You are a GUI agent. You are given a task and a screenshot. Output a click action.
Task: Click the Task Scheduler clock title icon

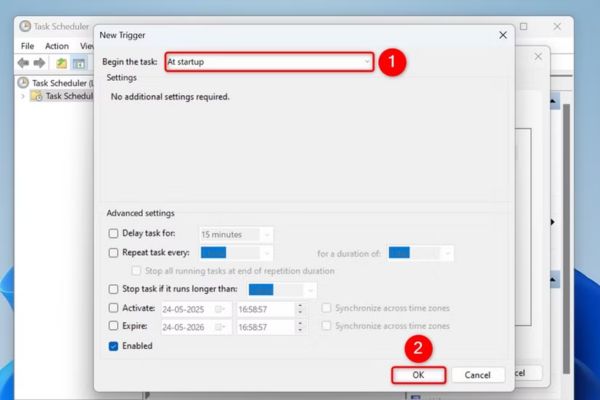[x=25, y=27]
